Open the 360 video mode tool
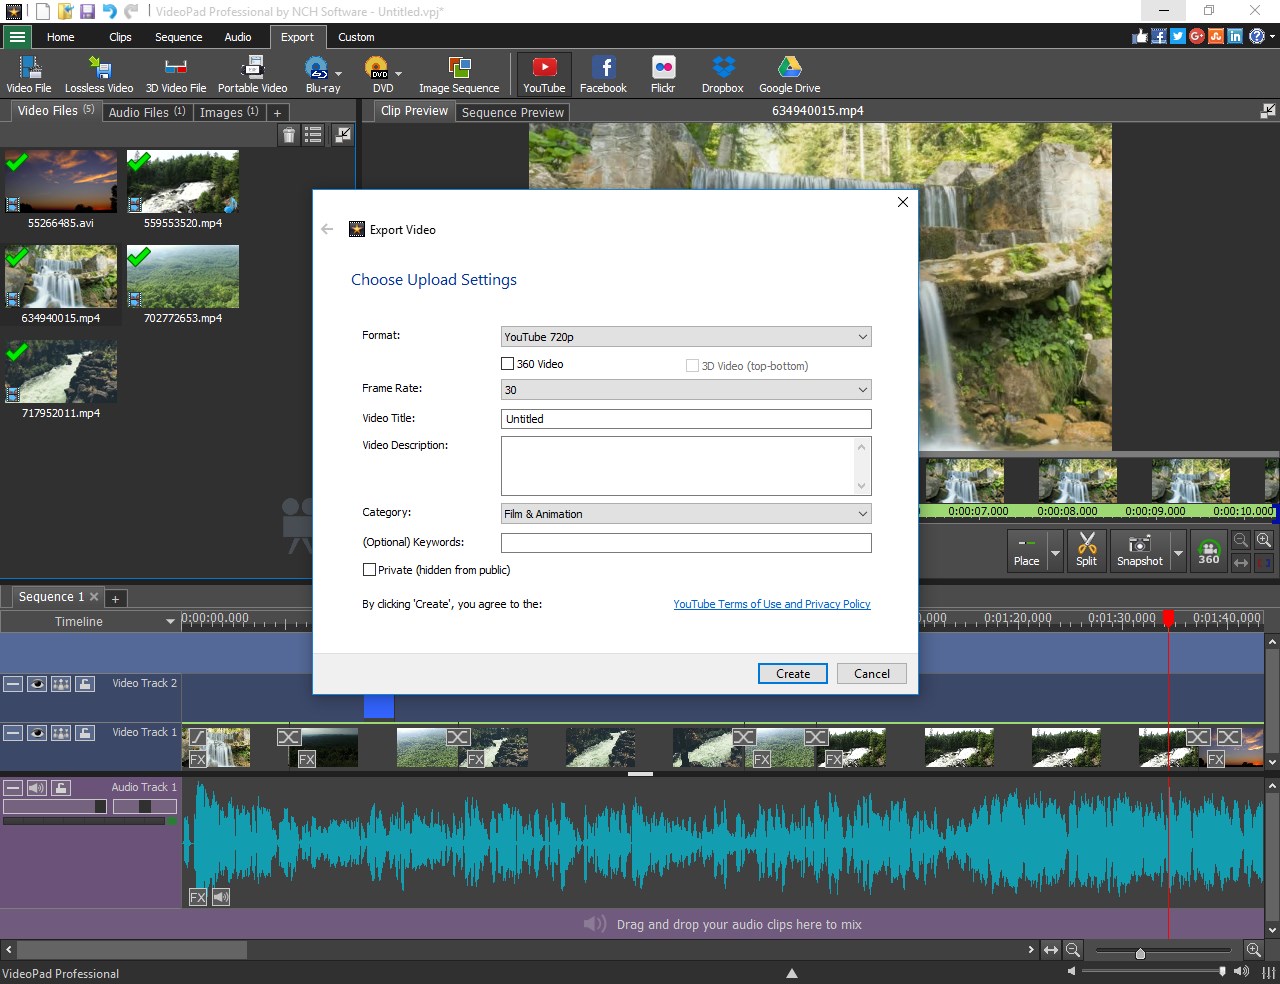Screen dimensions: 1280x984 tap(1208, 550)
